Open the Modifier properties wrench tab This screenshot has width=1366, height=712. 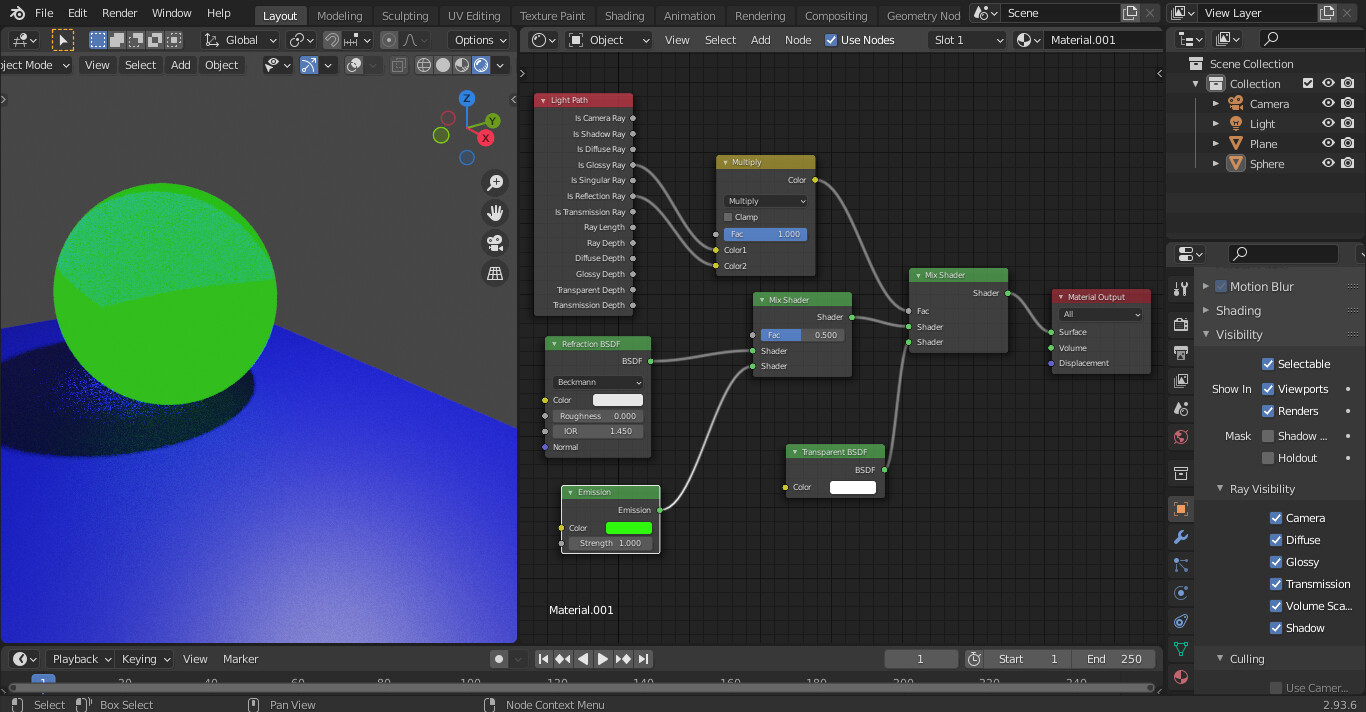1181,539
